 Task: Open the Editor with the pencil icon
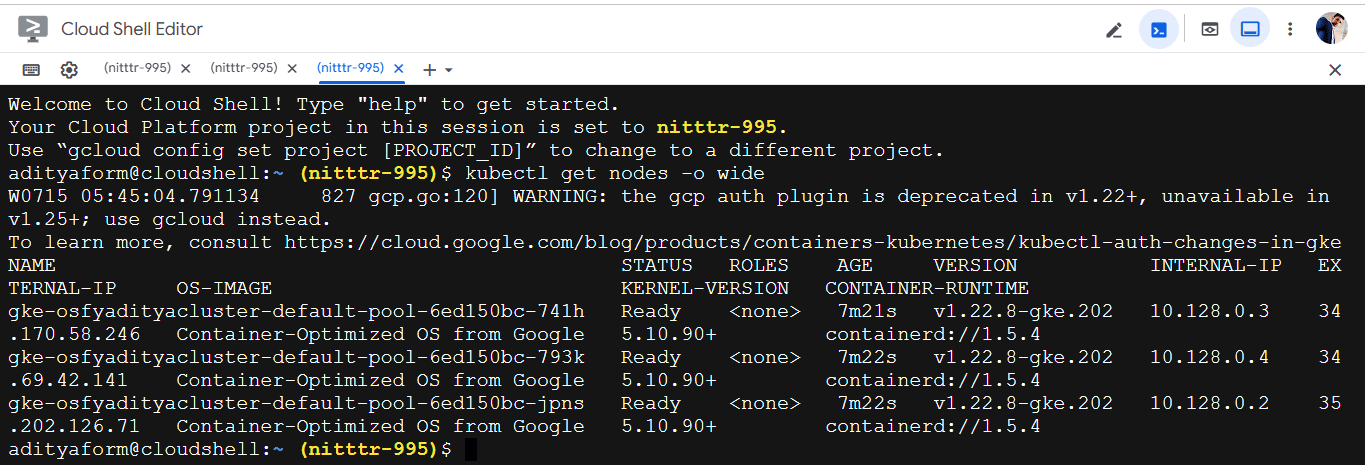tap(1114, 30)
